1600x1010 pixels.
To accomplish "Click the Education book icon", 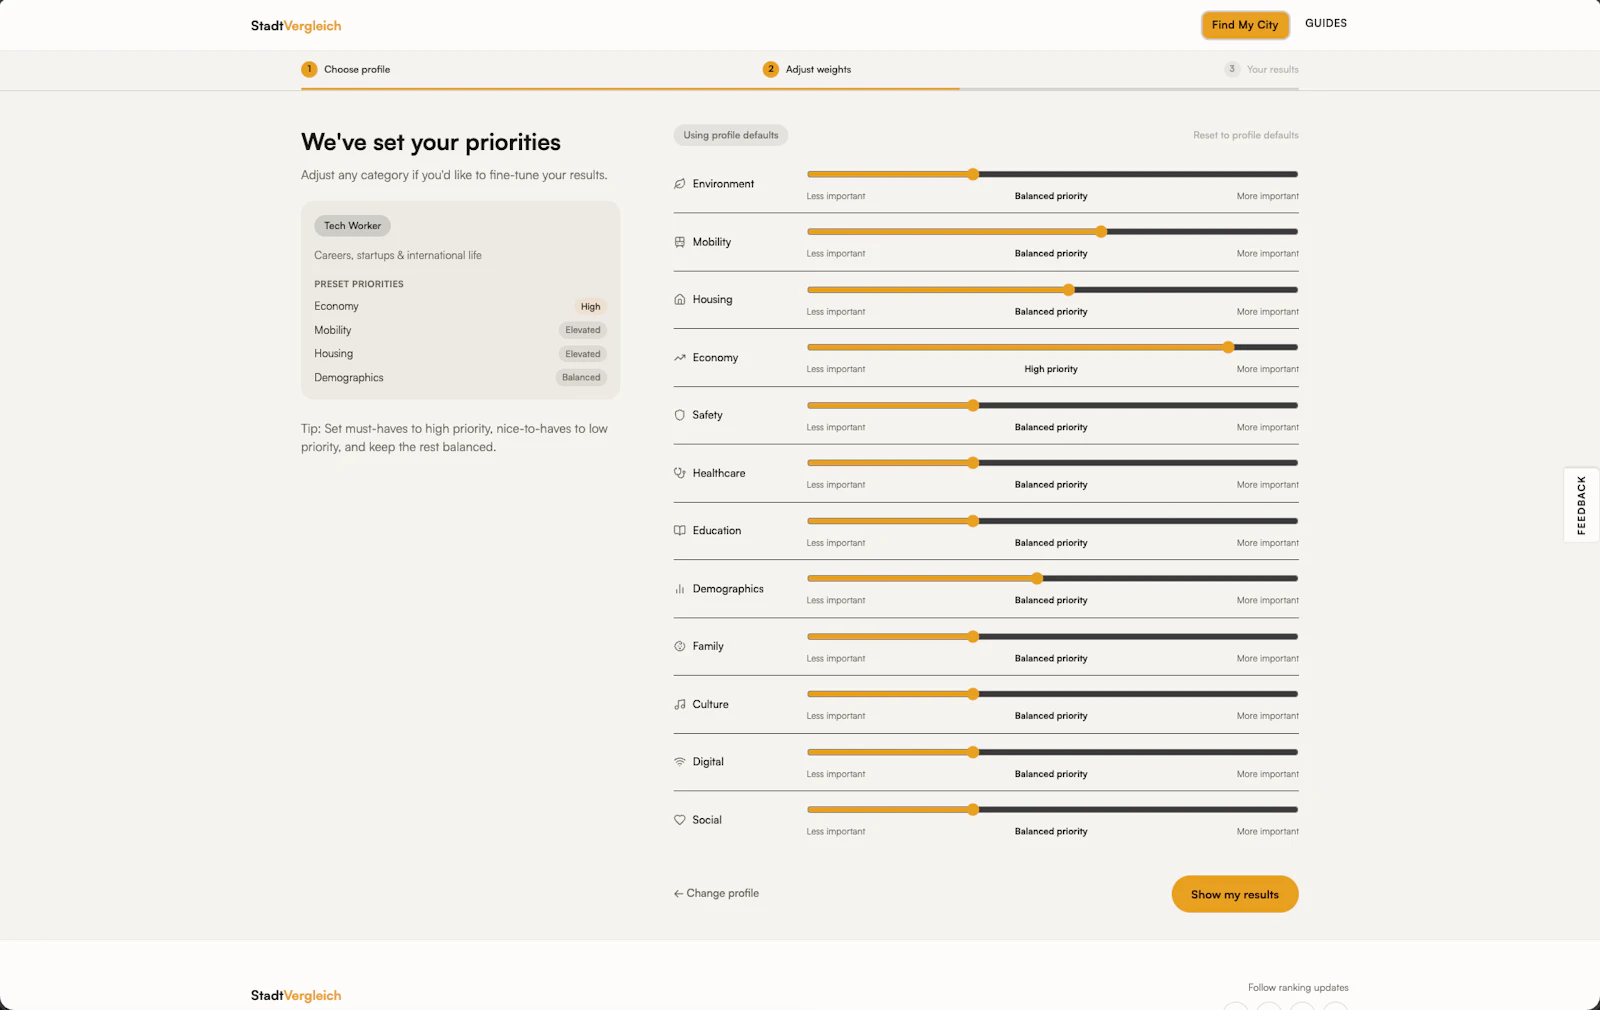I will pos(680,531).
